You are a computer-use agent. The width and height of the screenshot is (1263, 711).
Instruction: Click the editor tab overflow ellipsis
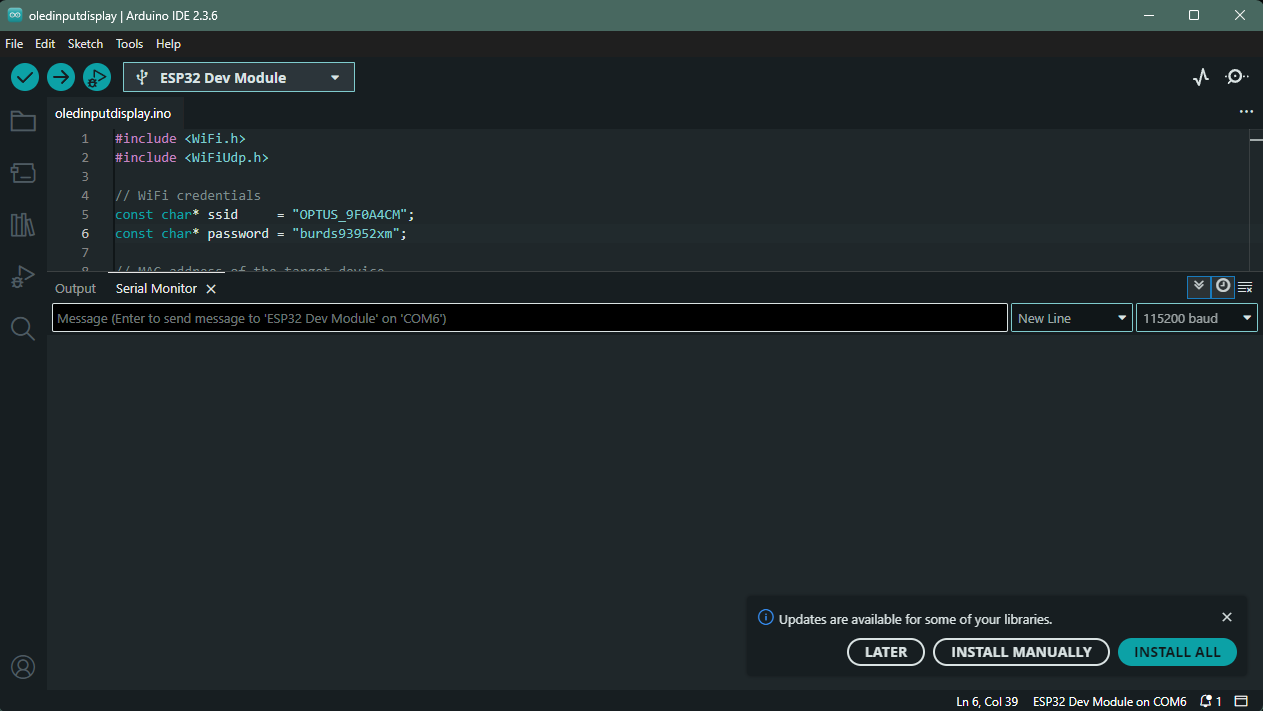(1246, 112)
